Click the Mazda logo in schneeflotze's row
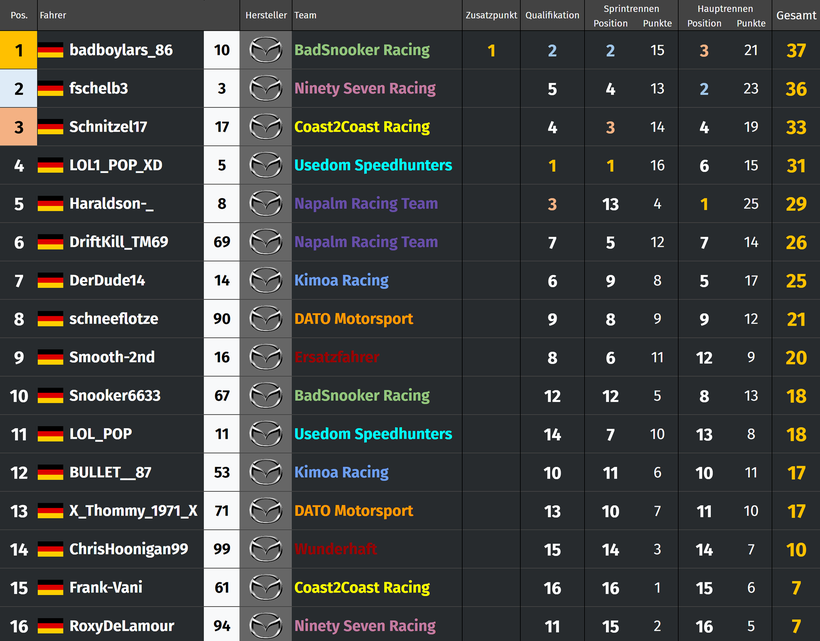This screenshot has height=641, width=820. point(266,319)
